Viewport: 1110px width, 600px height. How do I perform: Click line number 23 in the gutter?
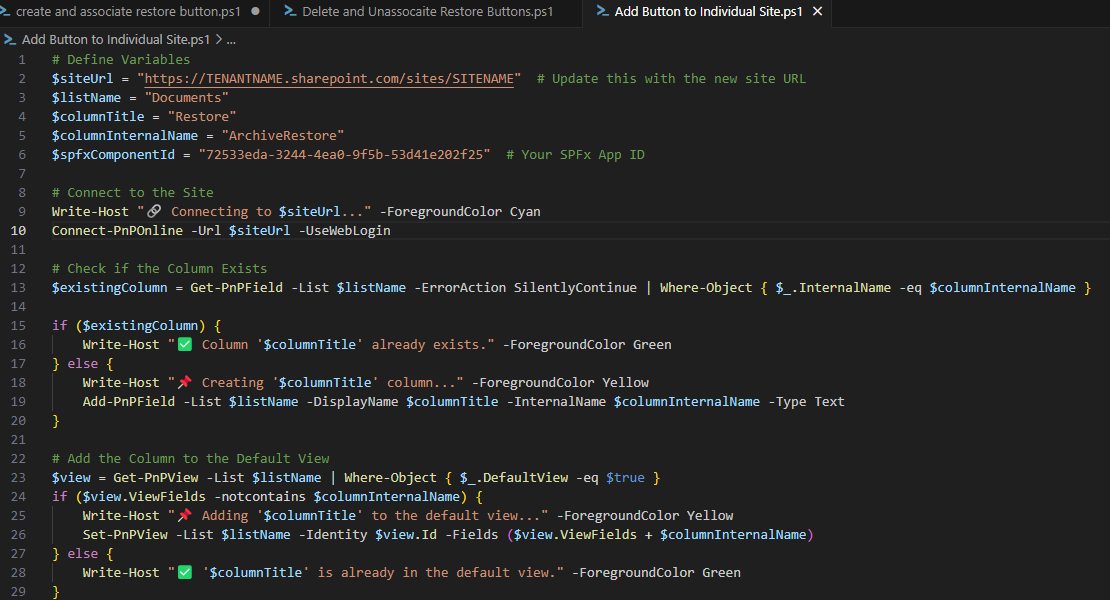tap(21, 478)
